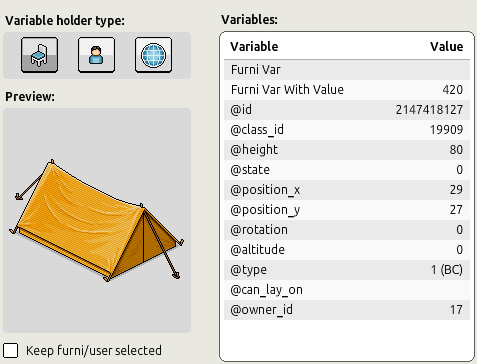Select the '@state' variable row

[347, 170]
